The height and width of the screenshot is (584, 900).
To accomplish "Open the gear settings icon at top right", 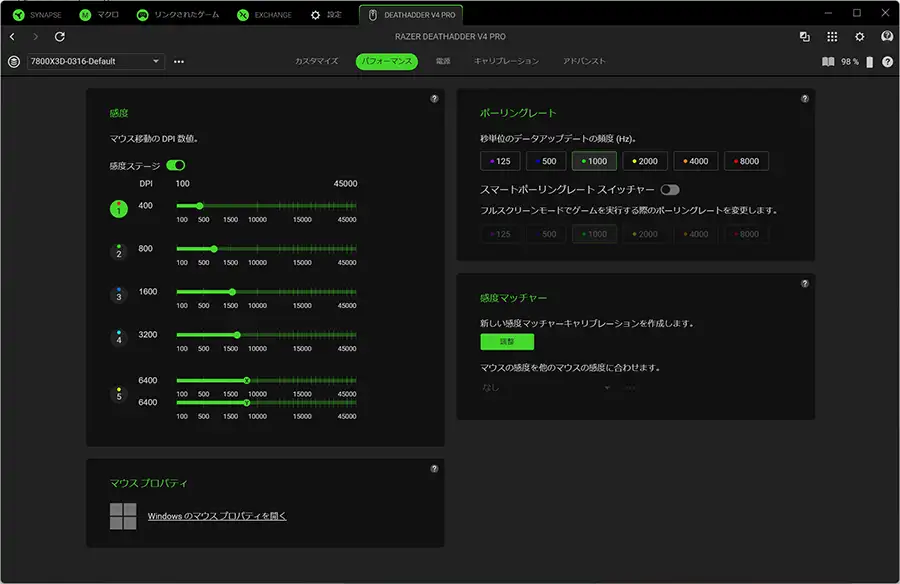I will (x=859, y=37).
